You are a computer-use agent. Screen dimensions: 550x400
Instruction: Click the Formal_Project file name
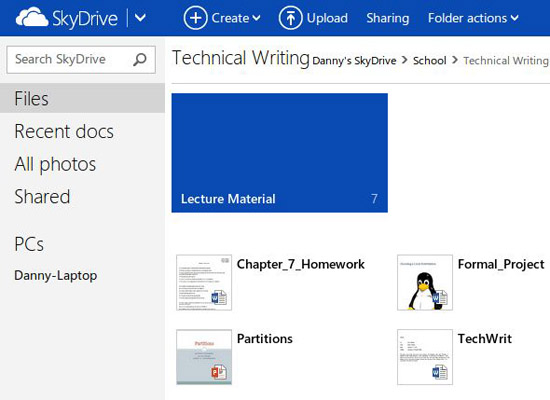[501, 264]
